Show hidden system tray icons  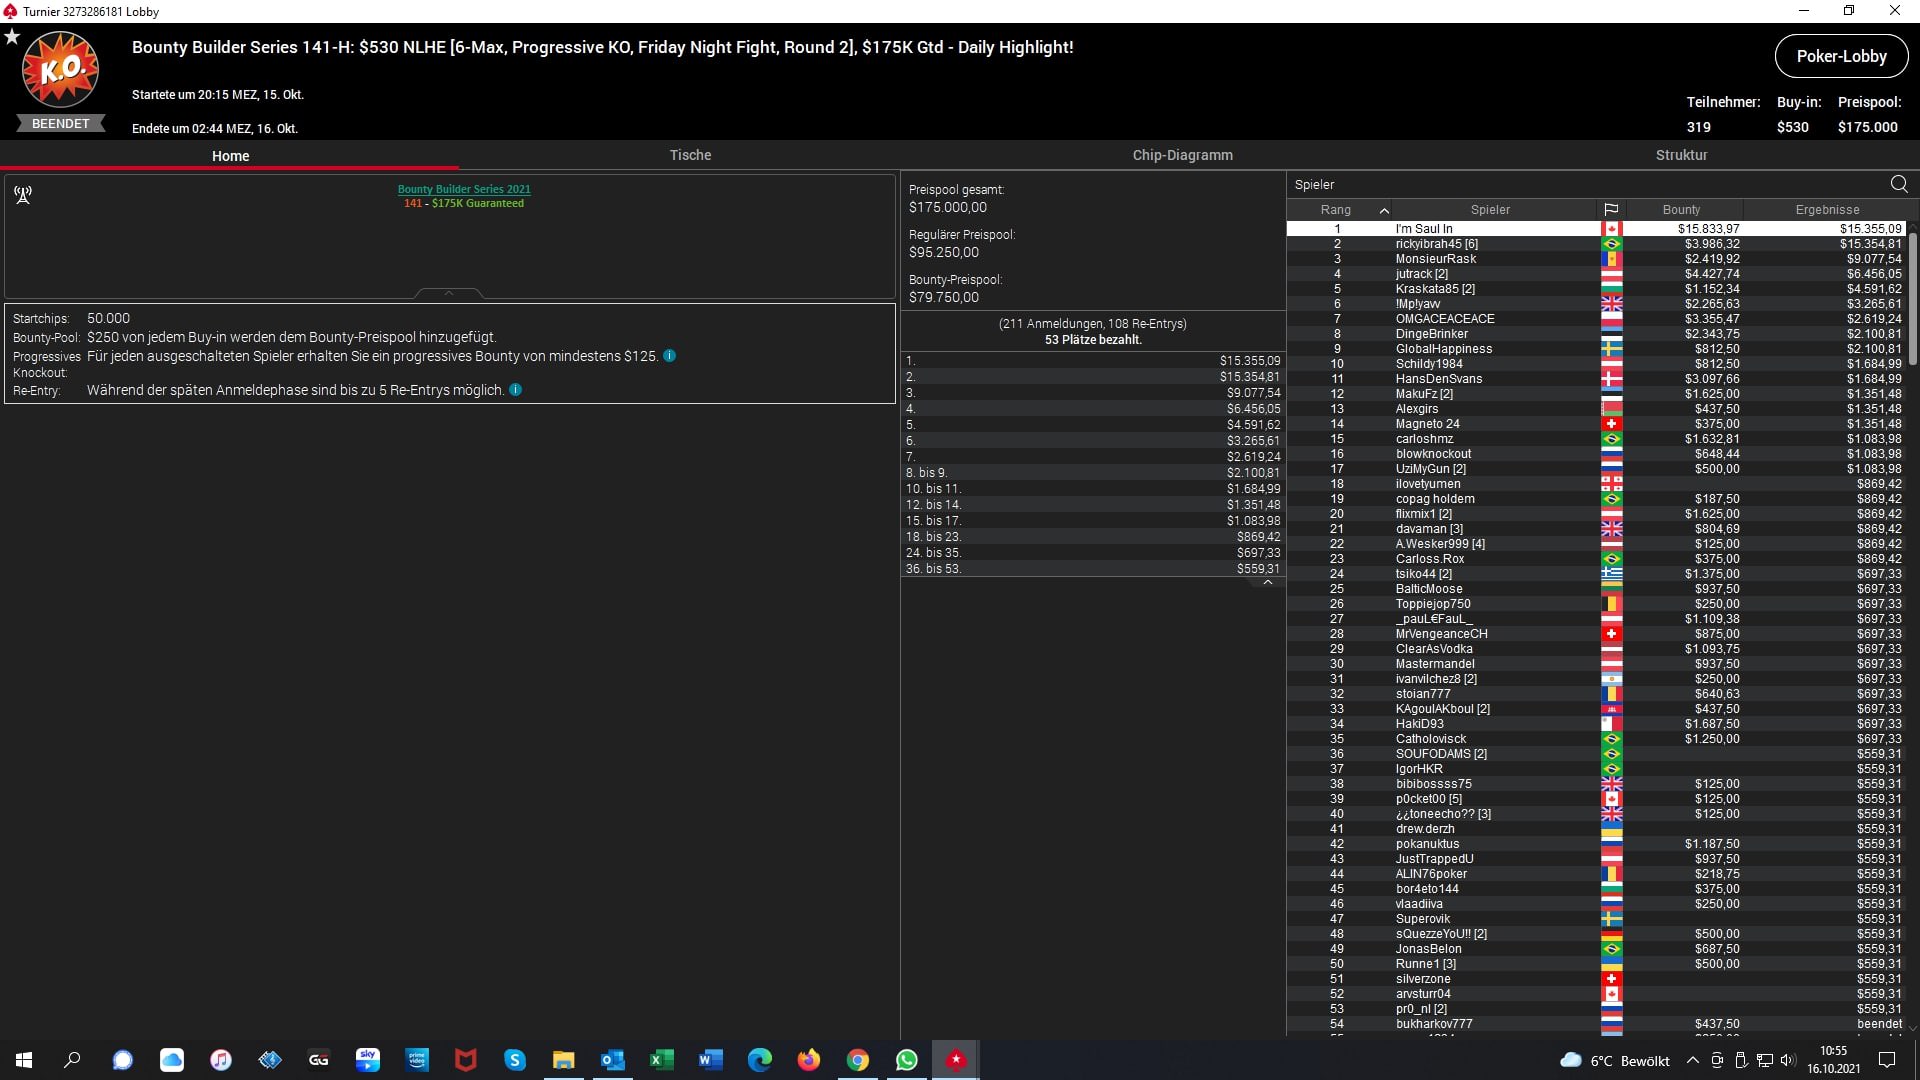click(x=1692, y=1061)
